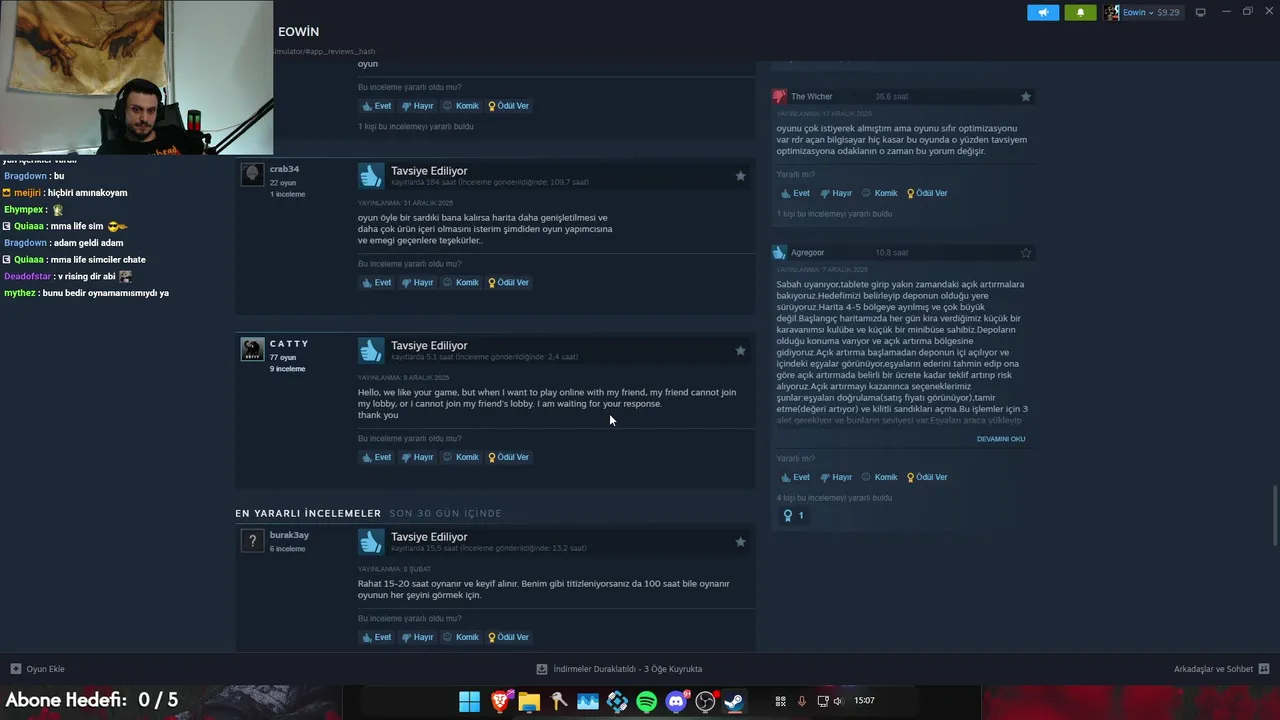Open Agregoor's thumbs-up review icon
Image resolution: width=1280 pixels, height=720 pixels.
(780, 252)
